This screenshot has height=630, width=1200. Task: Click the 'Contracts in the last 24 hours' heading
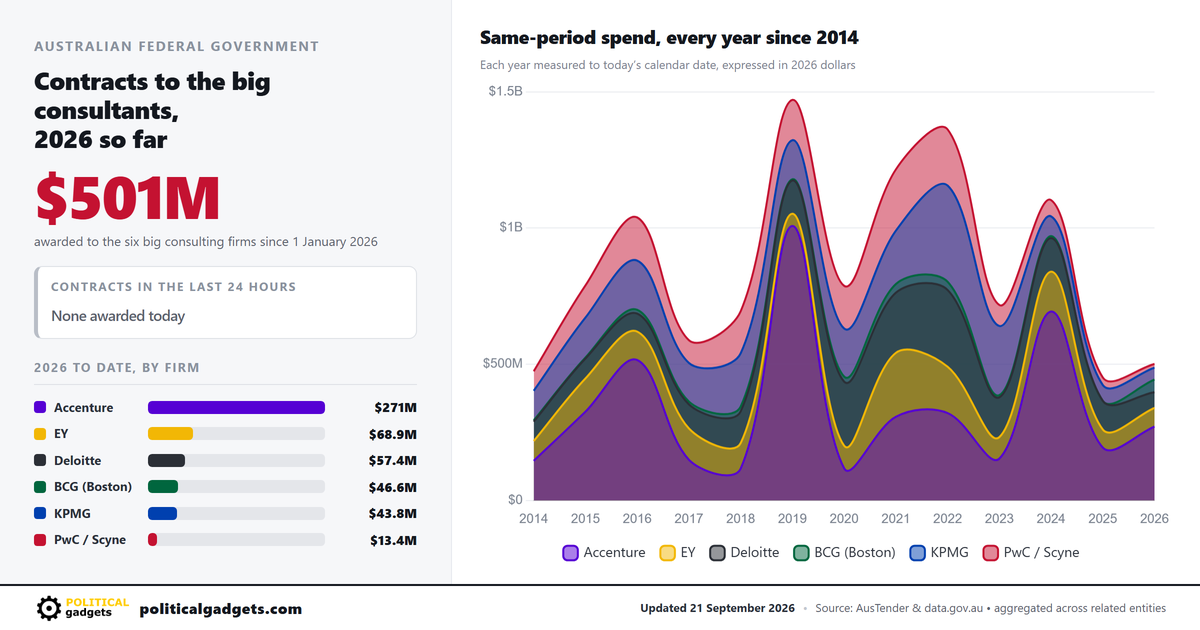click(174, 287)
